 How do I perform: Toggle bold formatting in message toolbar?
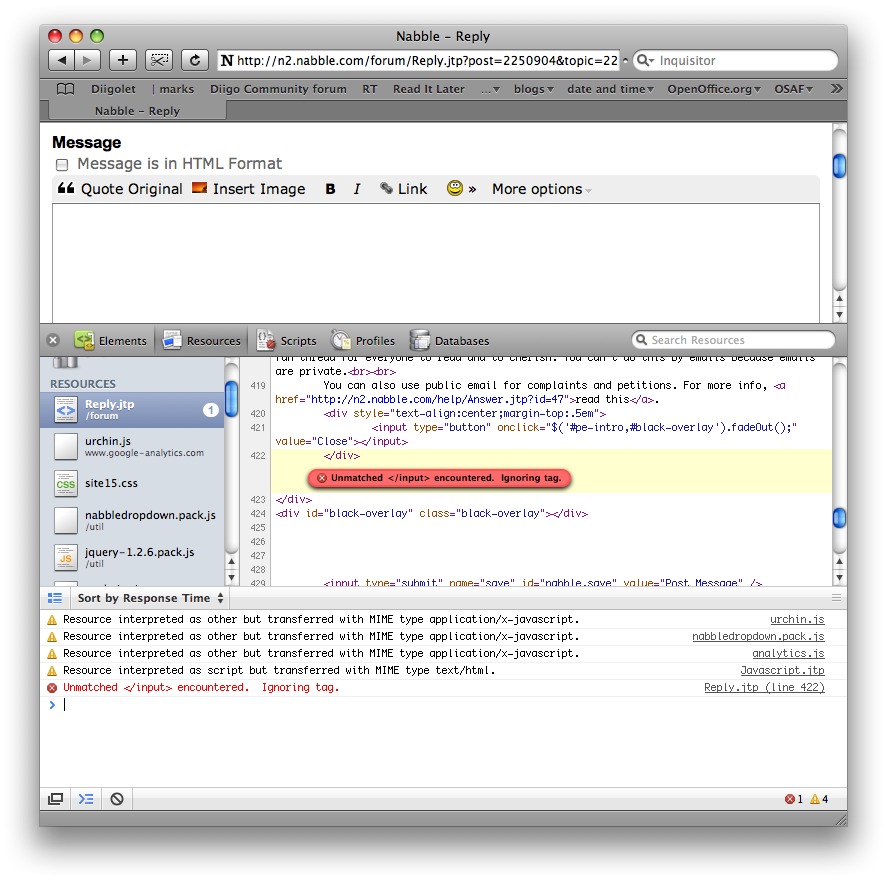click(330, 189)
